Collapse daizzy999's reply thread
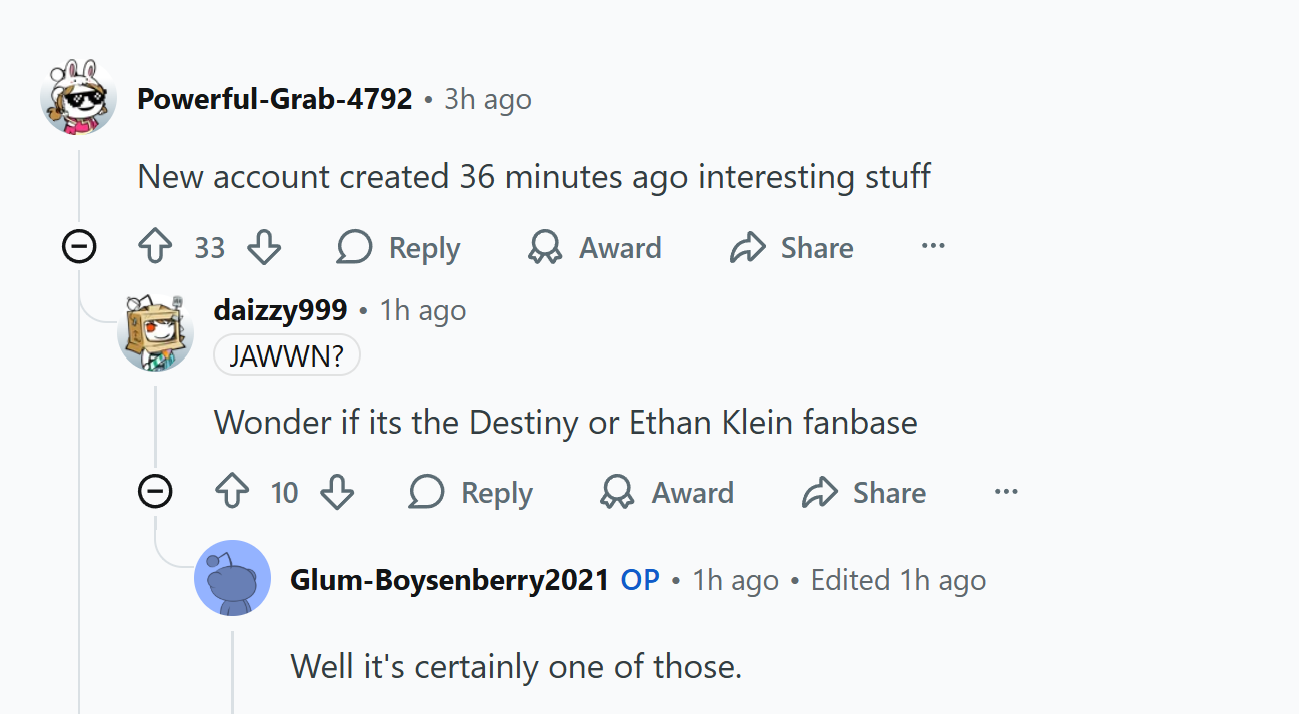This screenshot has width=1299, height=714. [x=155, y=491]
